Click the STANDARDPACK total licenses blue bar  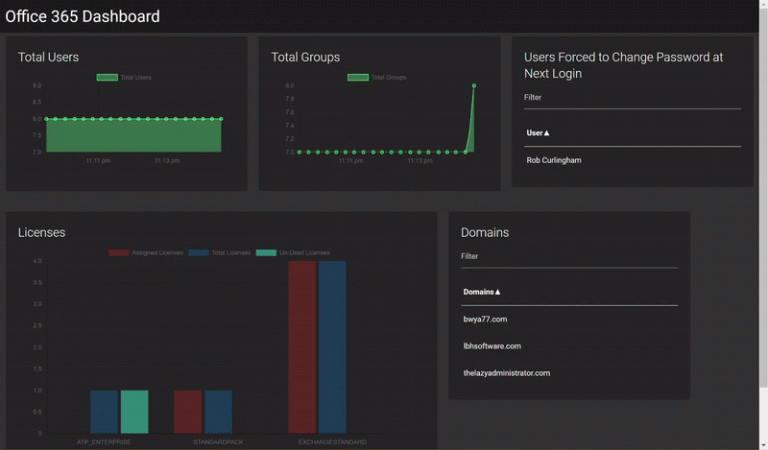click(218, 412)
